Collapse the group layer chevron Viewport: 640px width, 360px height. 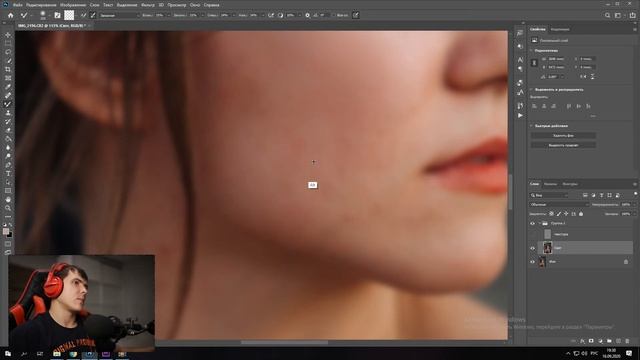(540, 223)
